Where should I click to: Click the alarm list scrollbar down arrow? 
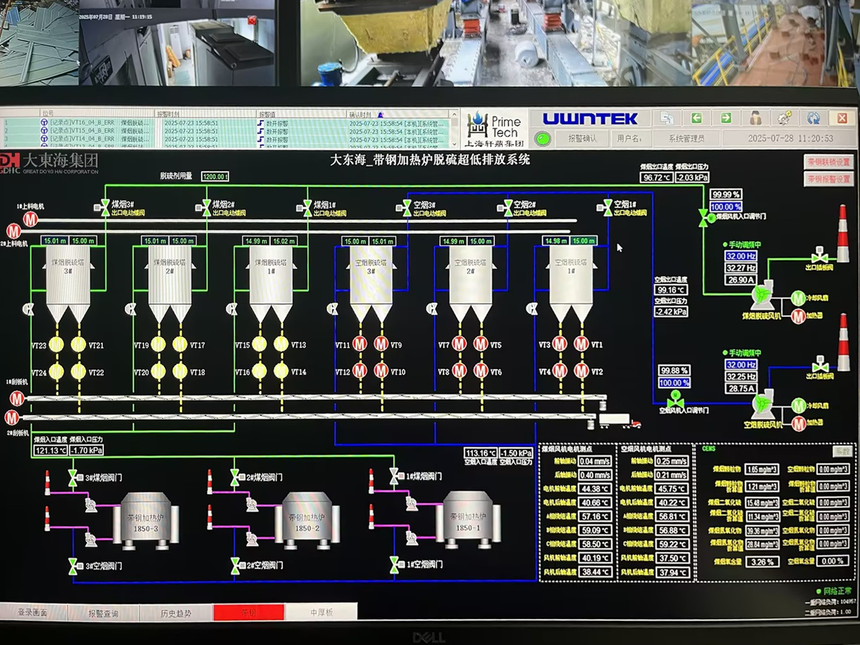coord(454,144)
